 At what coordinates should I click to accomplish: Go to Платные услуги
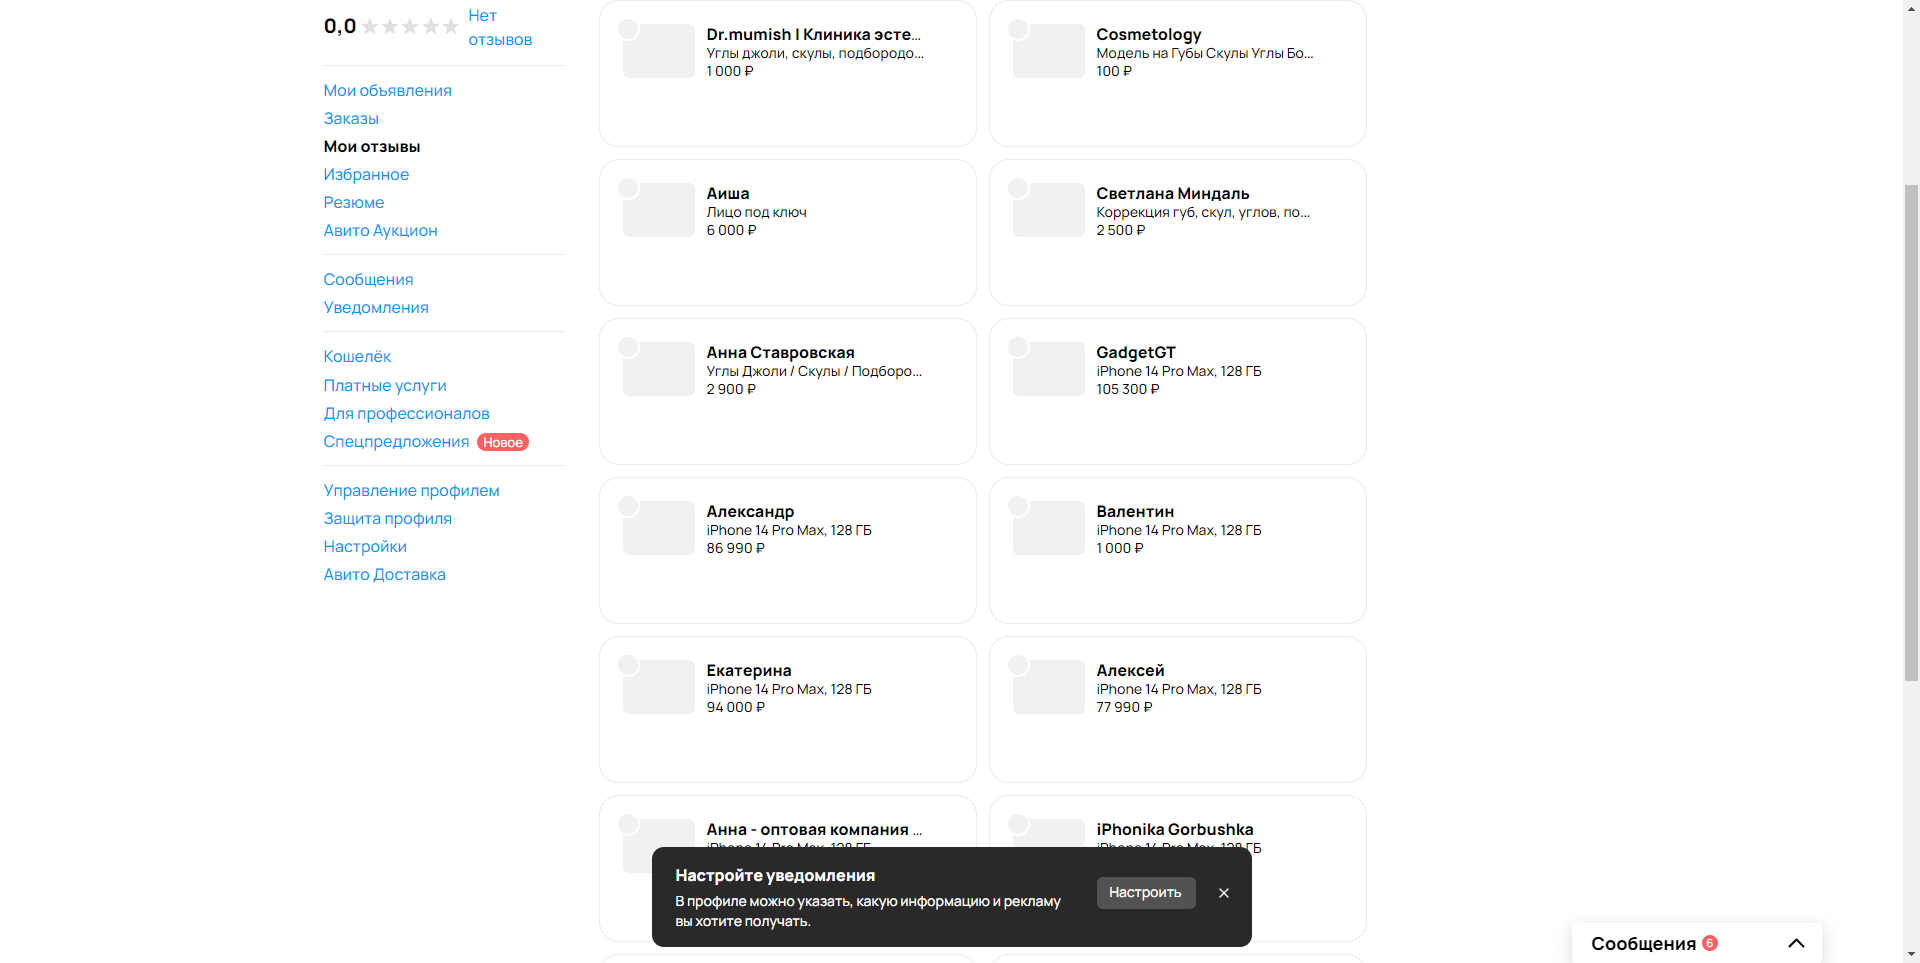tap(385, 385)
